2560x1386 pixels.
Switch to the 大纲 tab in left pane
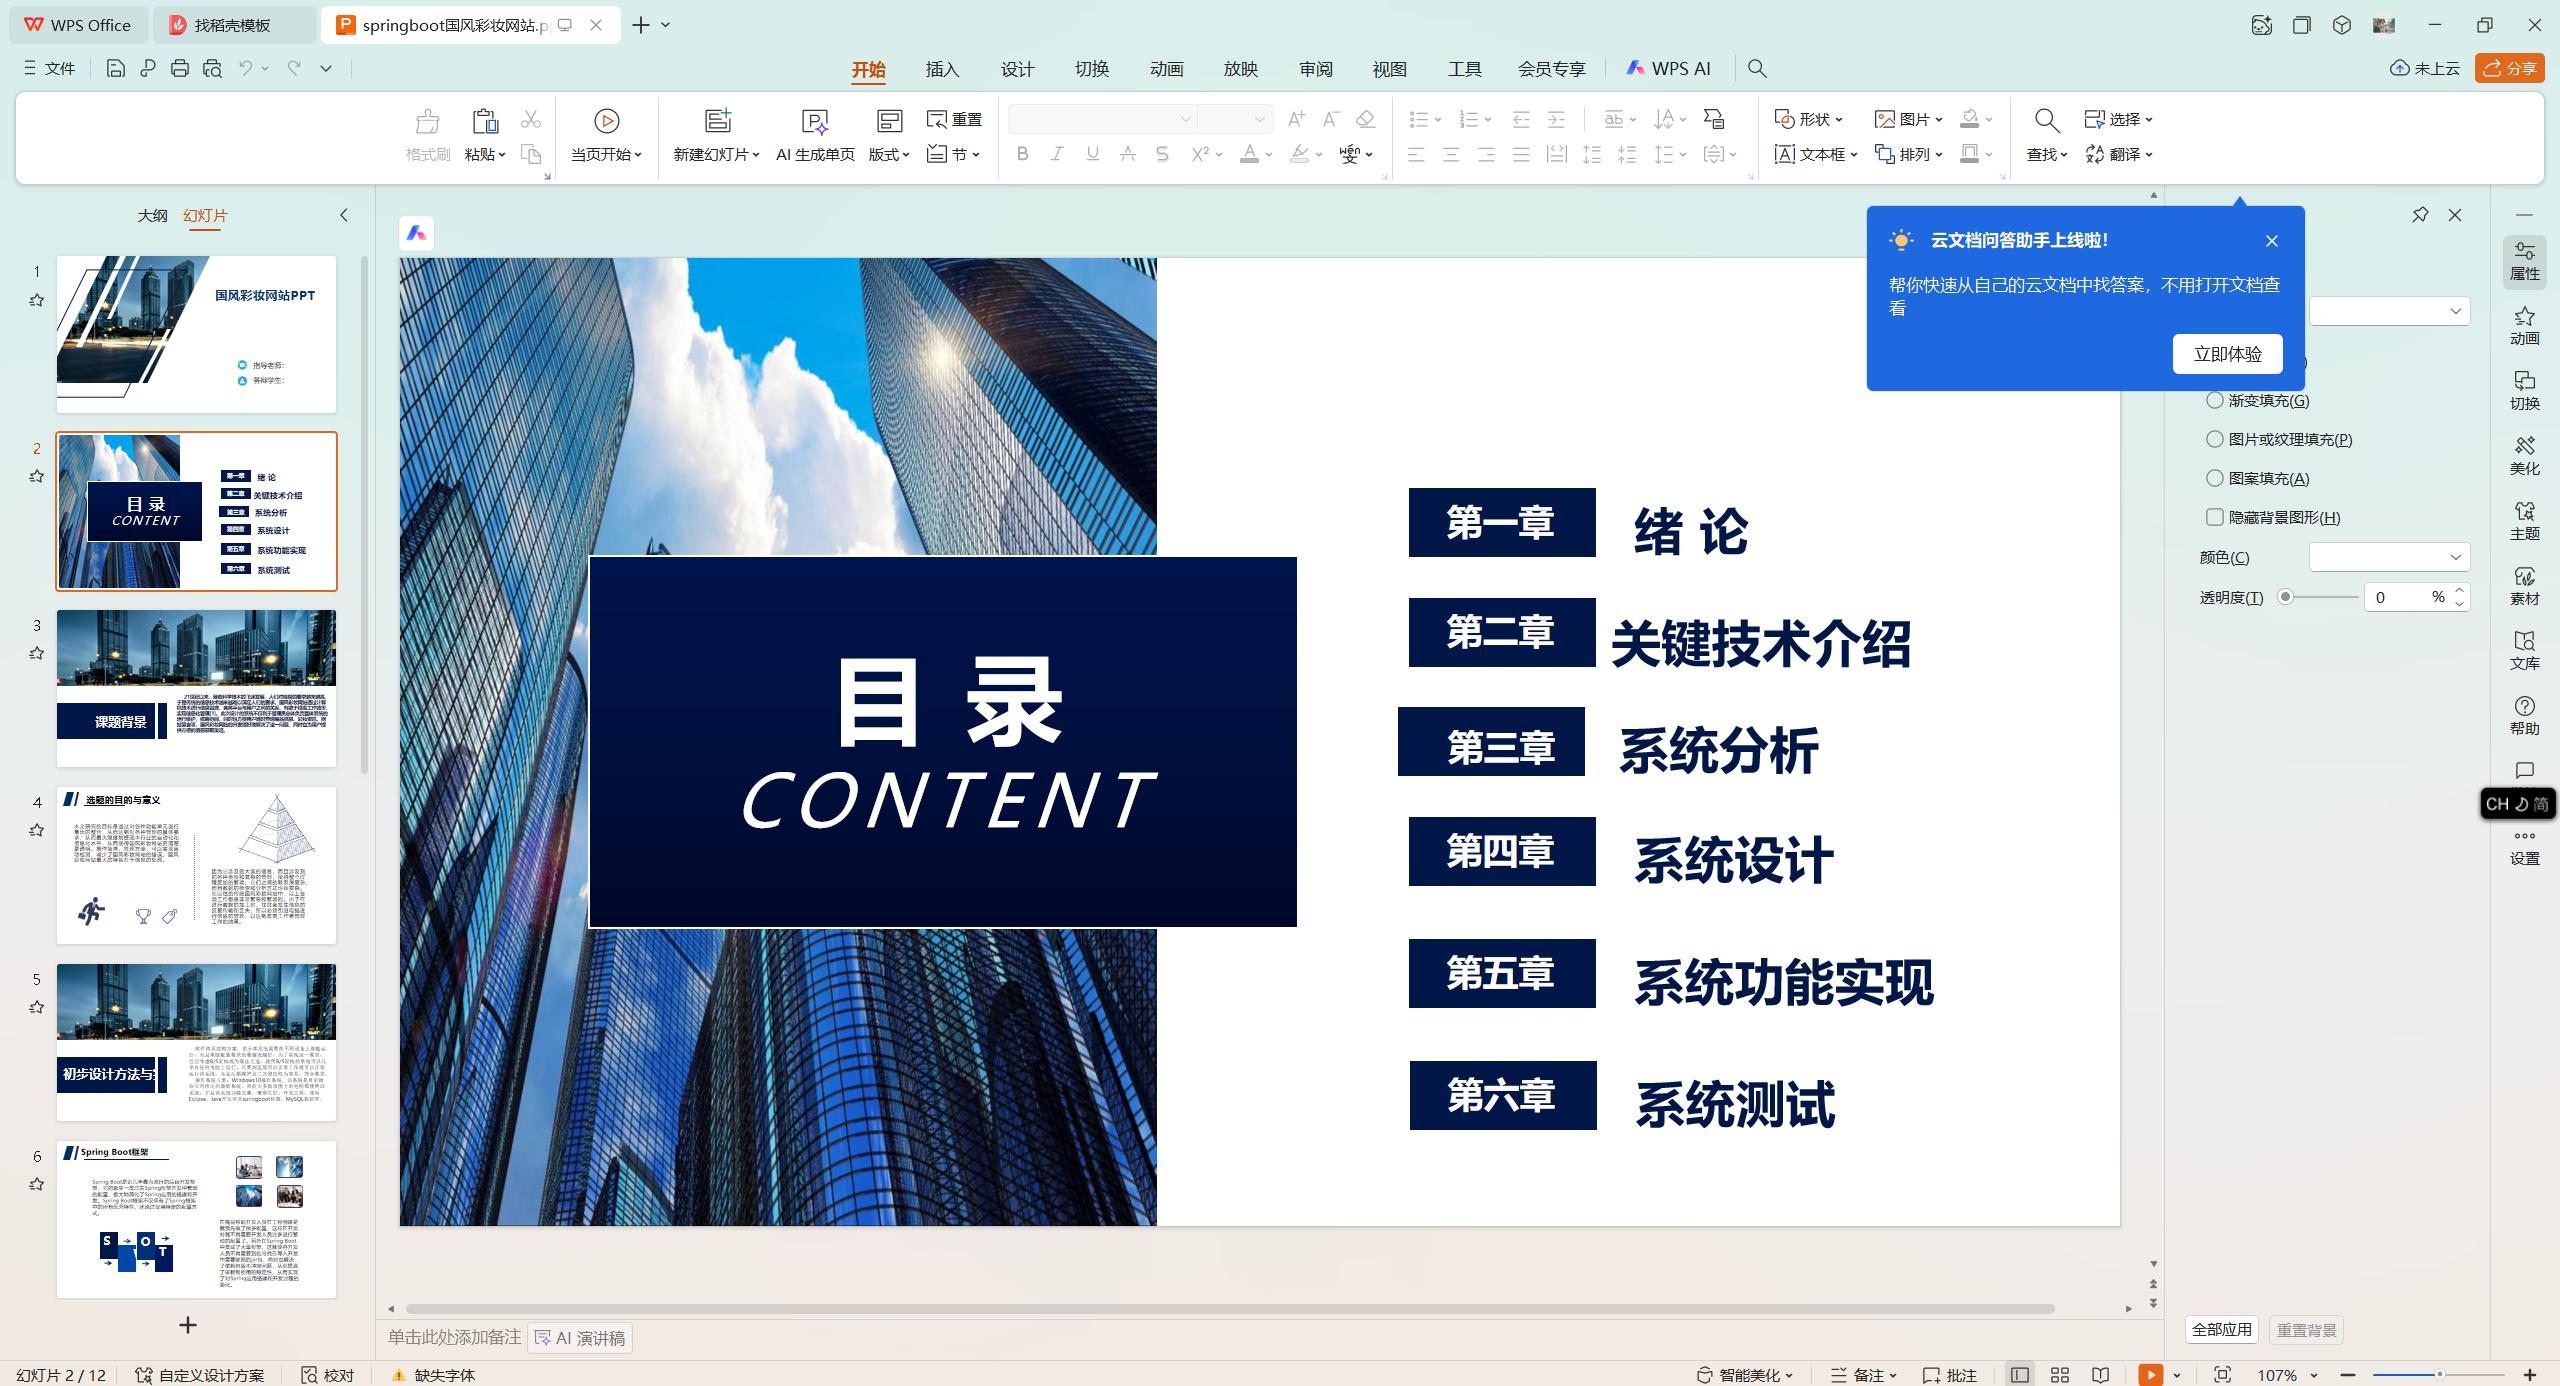(x=152, y=215)
